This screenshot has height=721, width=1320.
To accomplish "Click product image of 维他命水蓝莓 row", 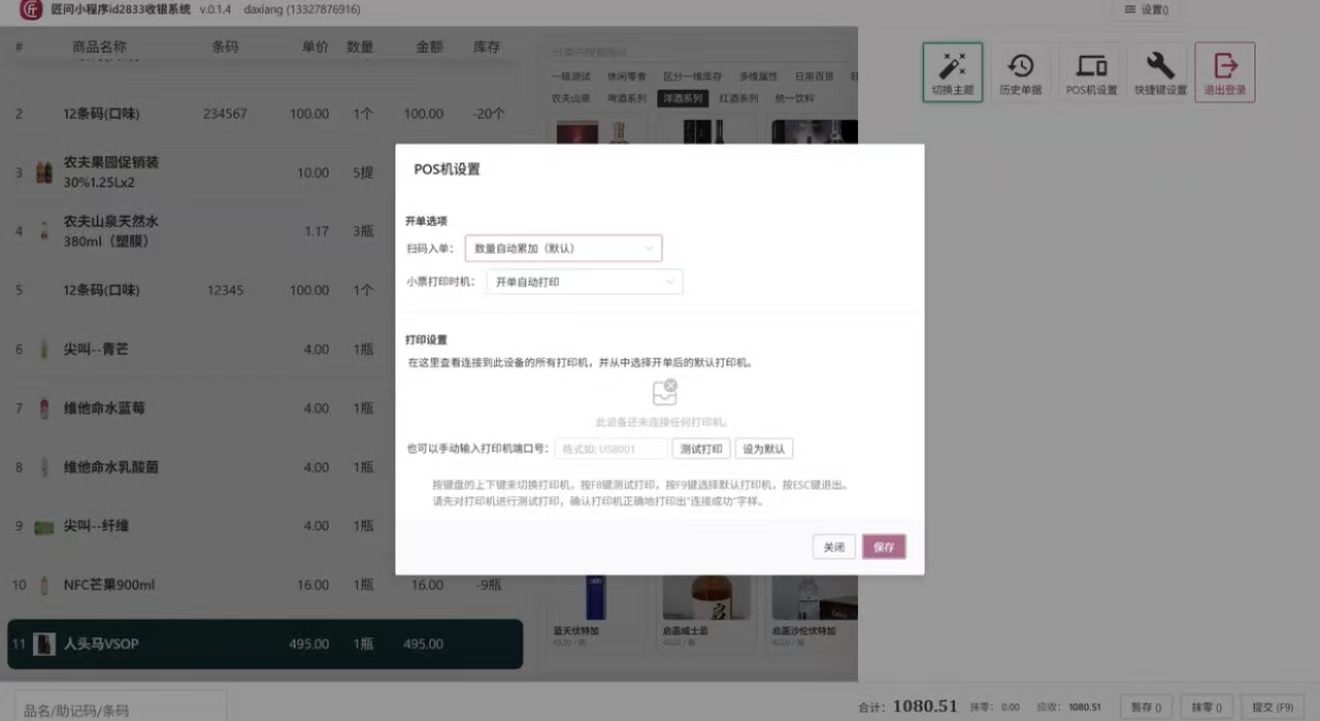I will (x=44, y=408).
